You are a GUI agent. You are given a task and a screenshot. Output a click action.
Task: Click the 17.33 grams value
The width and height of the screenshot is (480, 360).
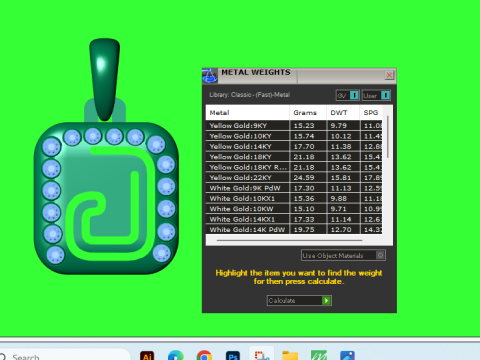pyautogui.click(x=304, y=219)
